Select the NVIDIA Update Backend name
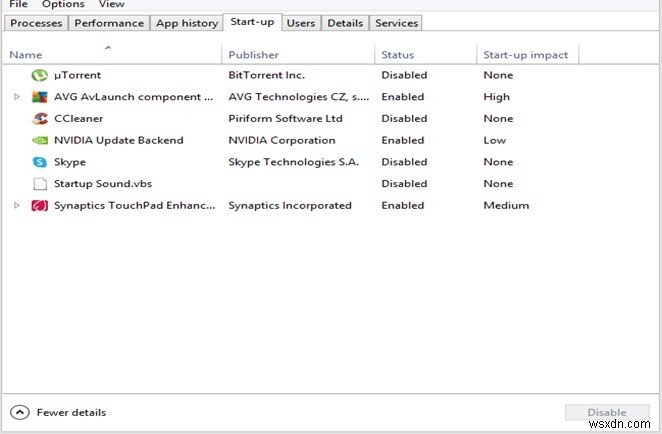This screenshot has width=662, height=434. click(x=119, y=140)
